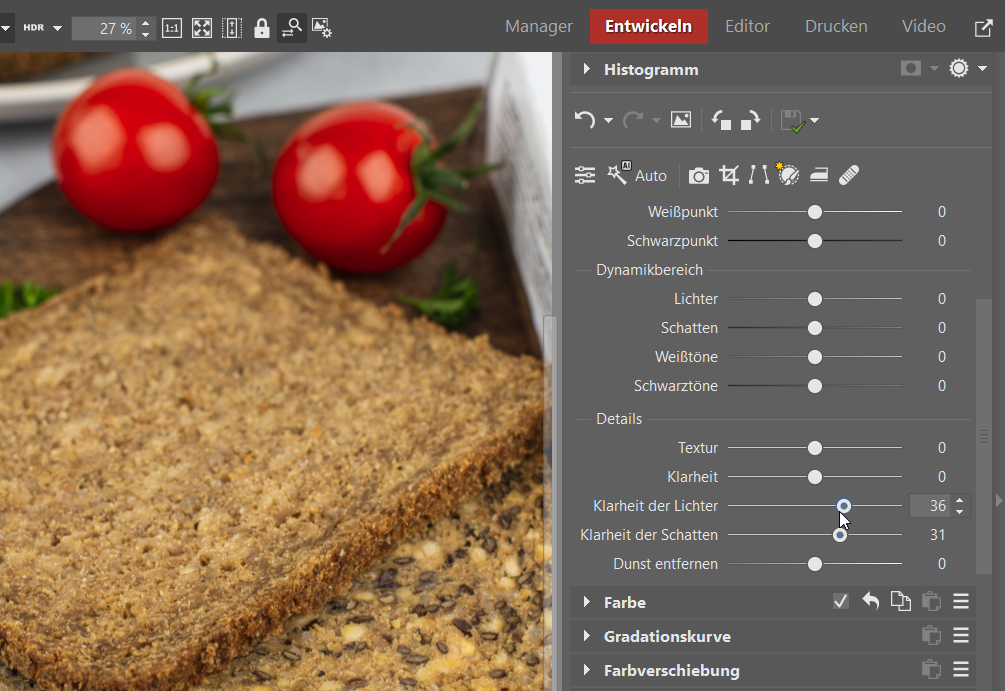Click the 1:1 zoom icon
This screenshot has width=1005, height=691.
click(172, 28)
